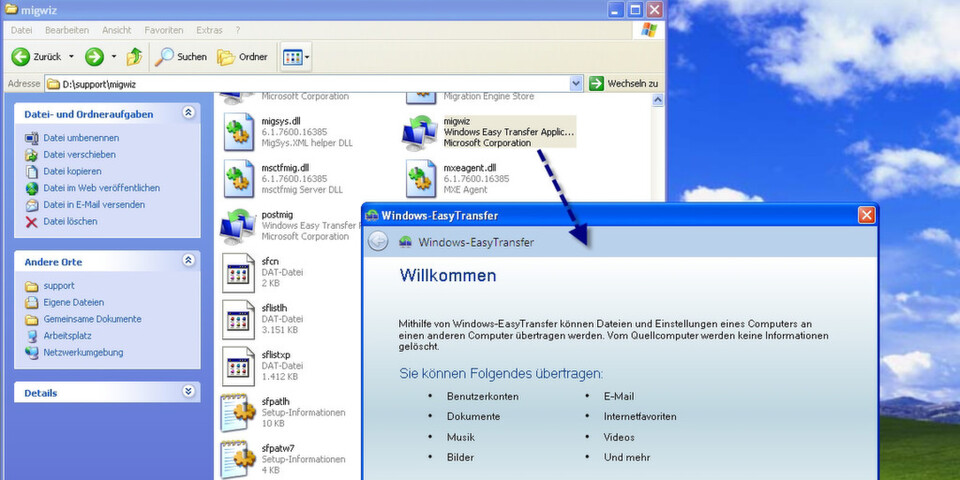Click Datei löschen link

70,221
